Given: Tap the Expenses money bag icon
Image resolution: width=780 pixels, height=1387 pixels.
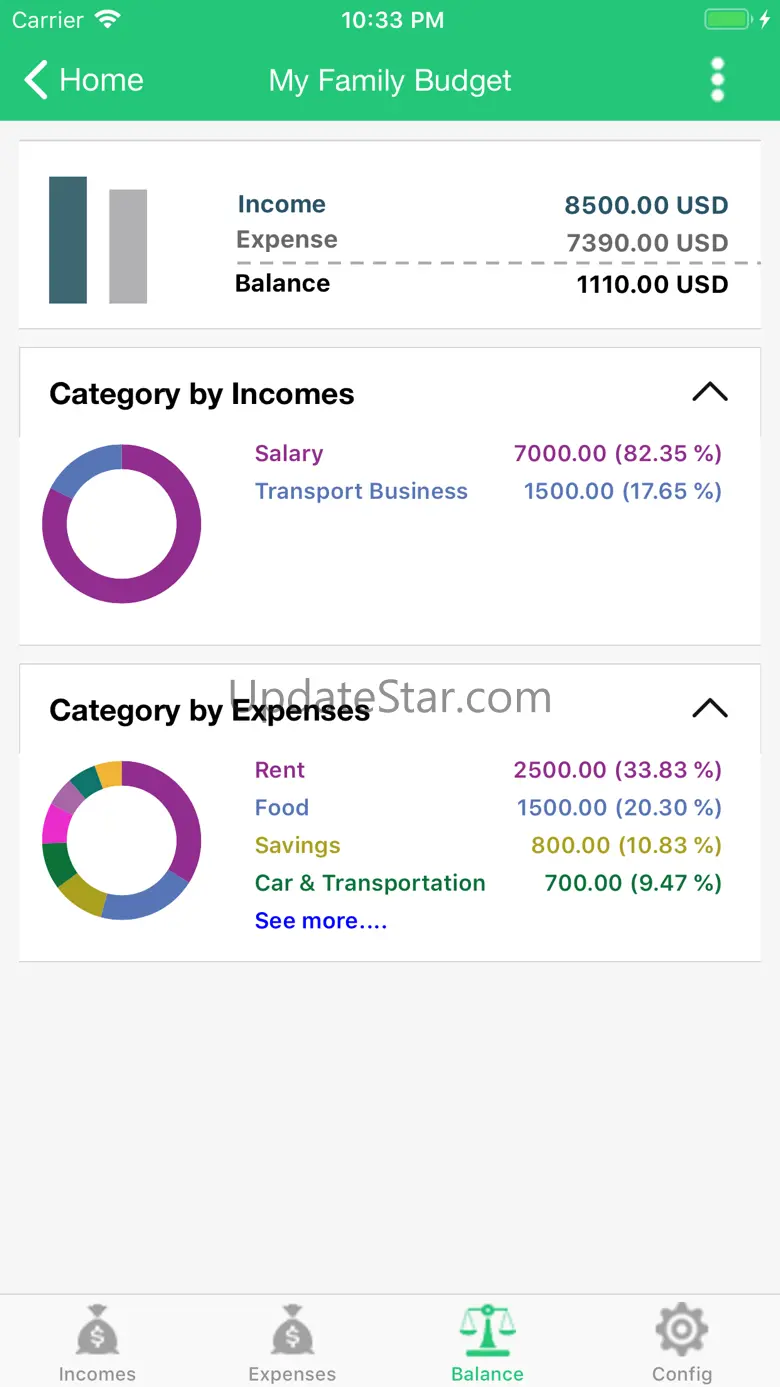Looking at the screenshot, I should pos(292,1330).
